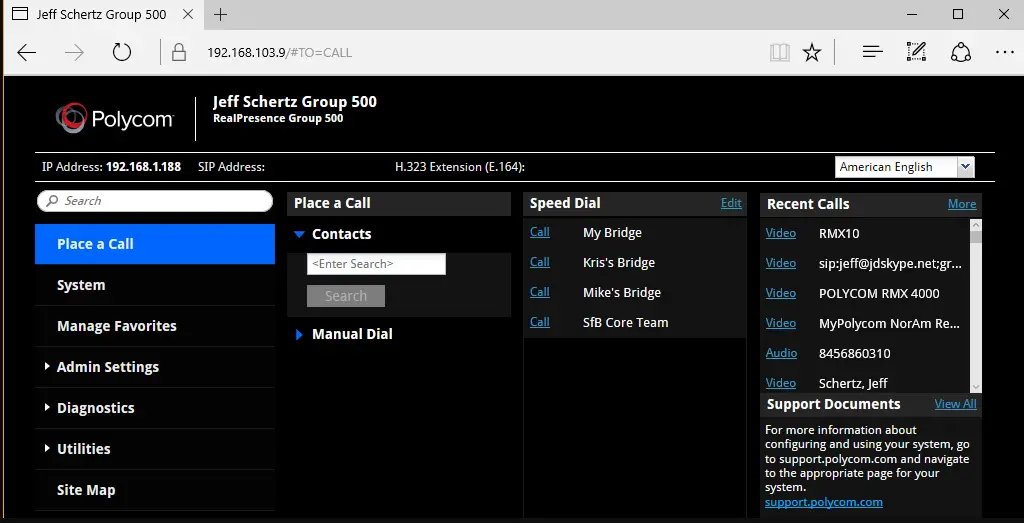Image resolution: width=1024 pixels, height=523 pixels.
Task: Expand the Diagnostics menu arrow
Action: click(47, 407)
